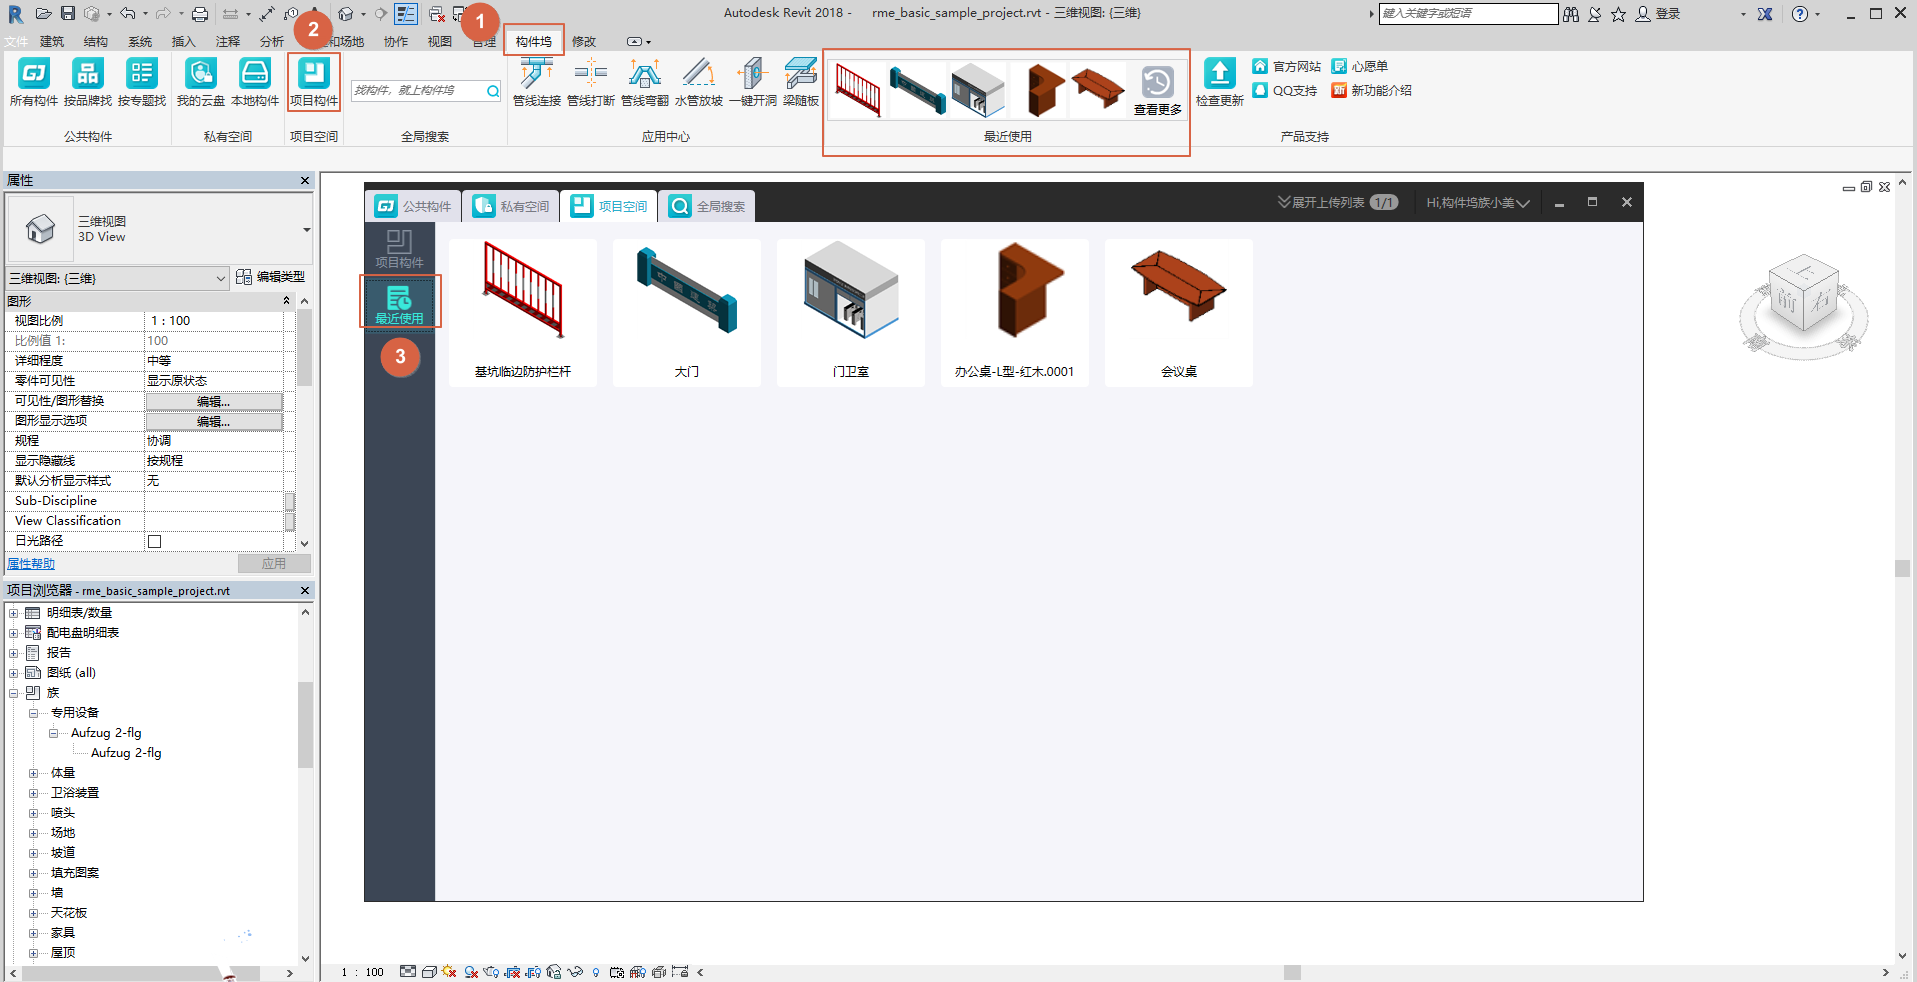Image resolution: width=1917 pixels, height=982 pixels.
Task: Toggle temporary hide/isolate glasses icon
Action: [575, 971]
